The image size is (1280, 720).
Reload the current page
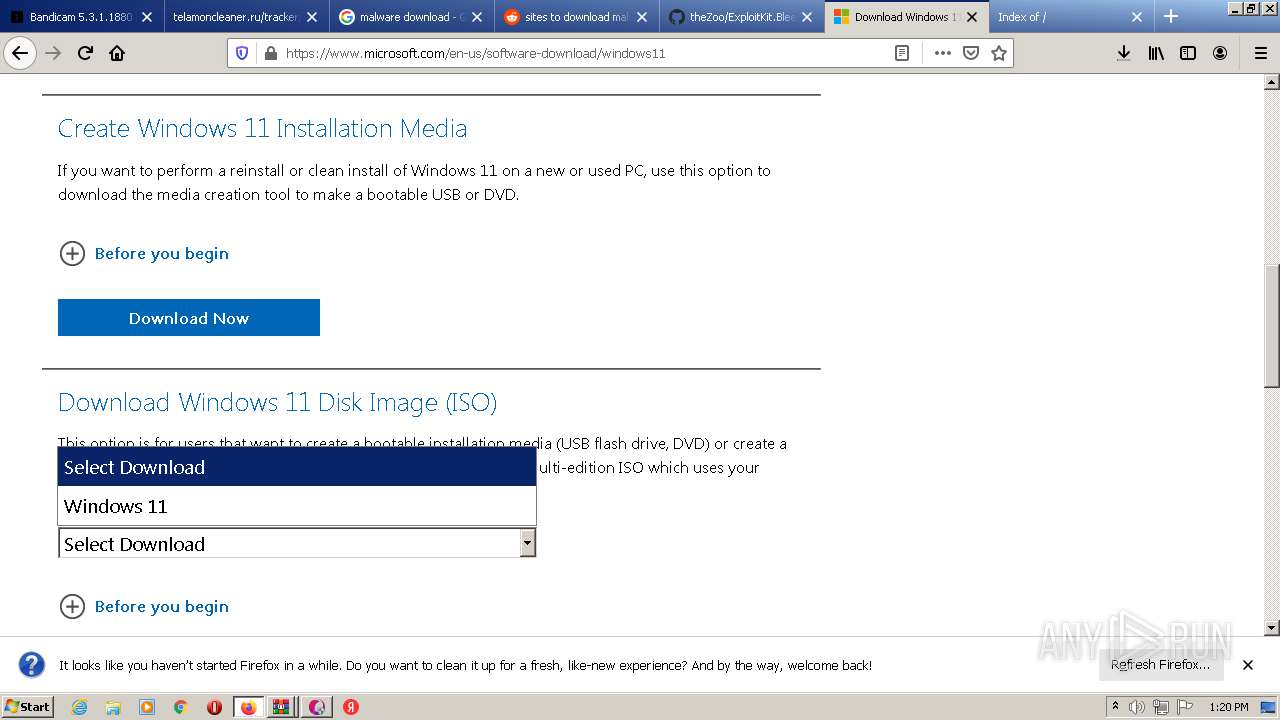coord(85,53)
